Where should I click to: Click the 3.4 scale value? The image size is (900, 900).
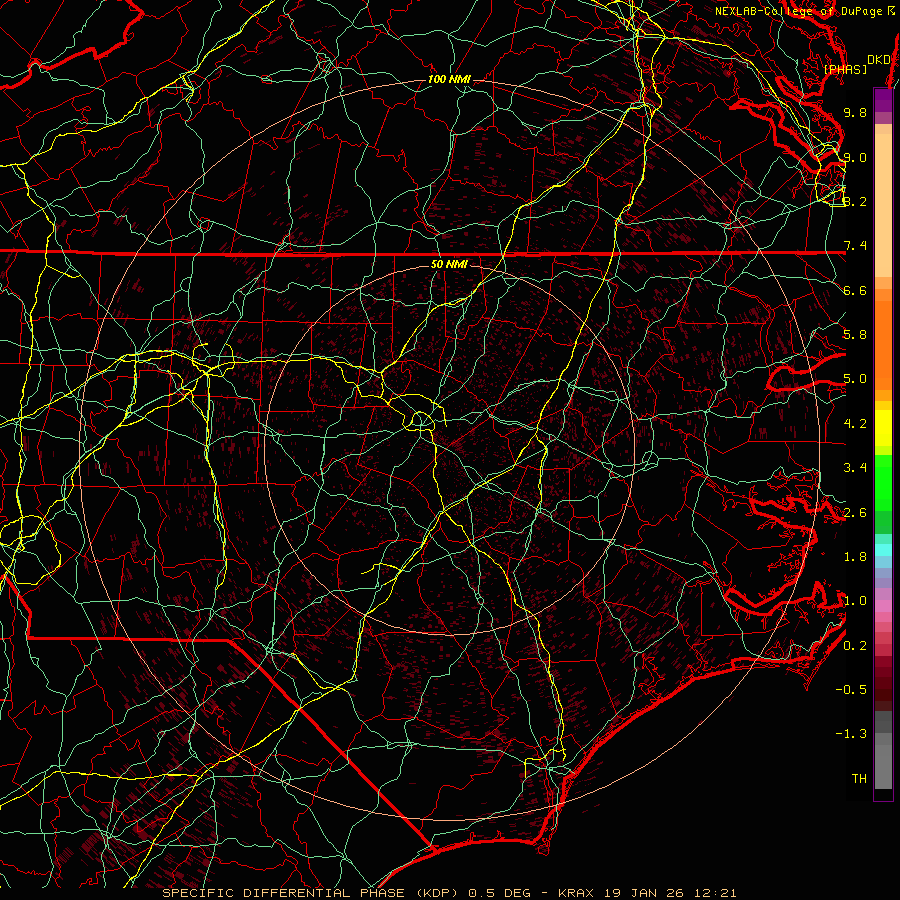[855, 468]
